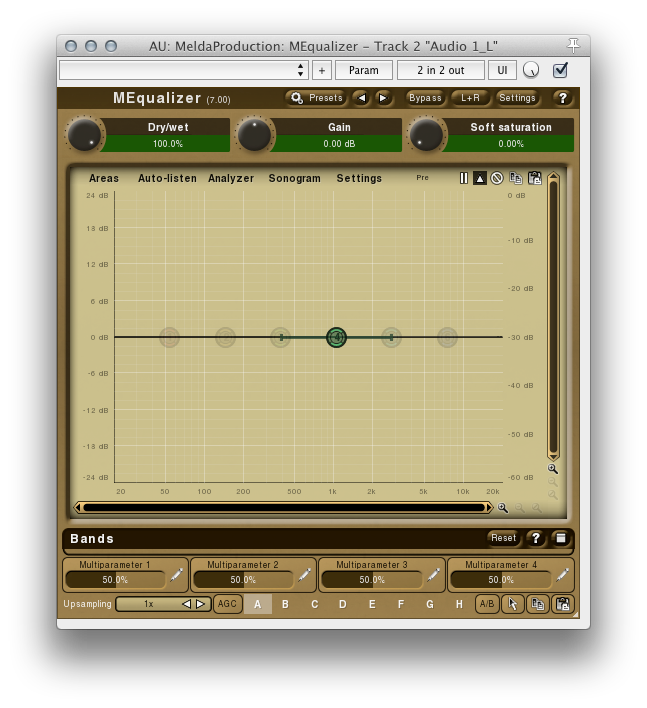Select preset slot G
This screenshot has width=647, height=708.
430,604
